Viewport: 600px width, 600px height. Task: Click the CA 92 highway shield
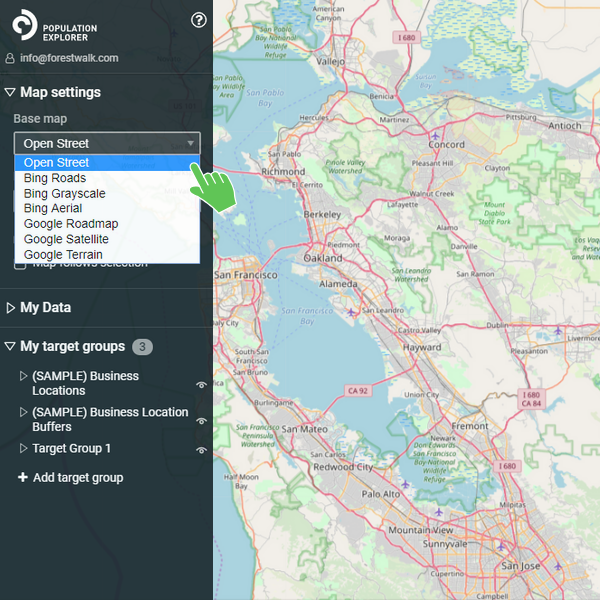coord(358,391)
